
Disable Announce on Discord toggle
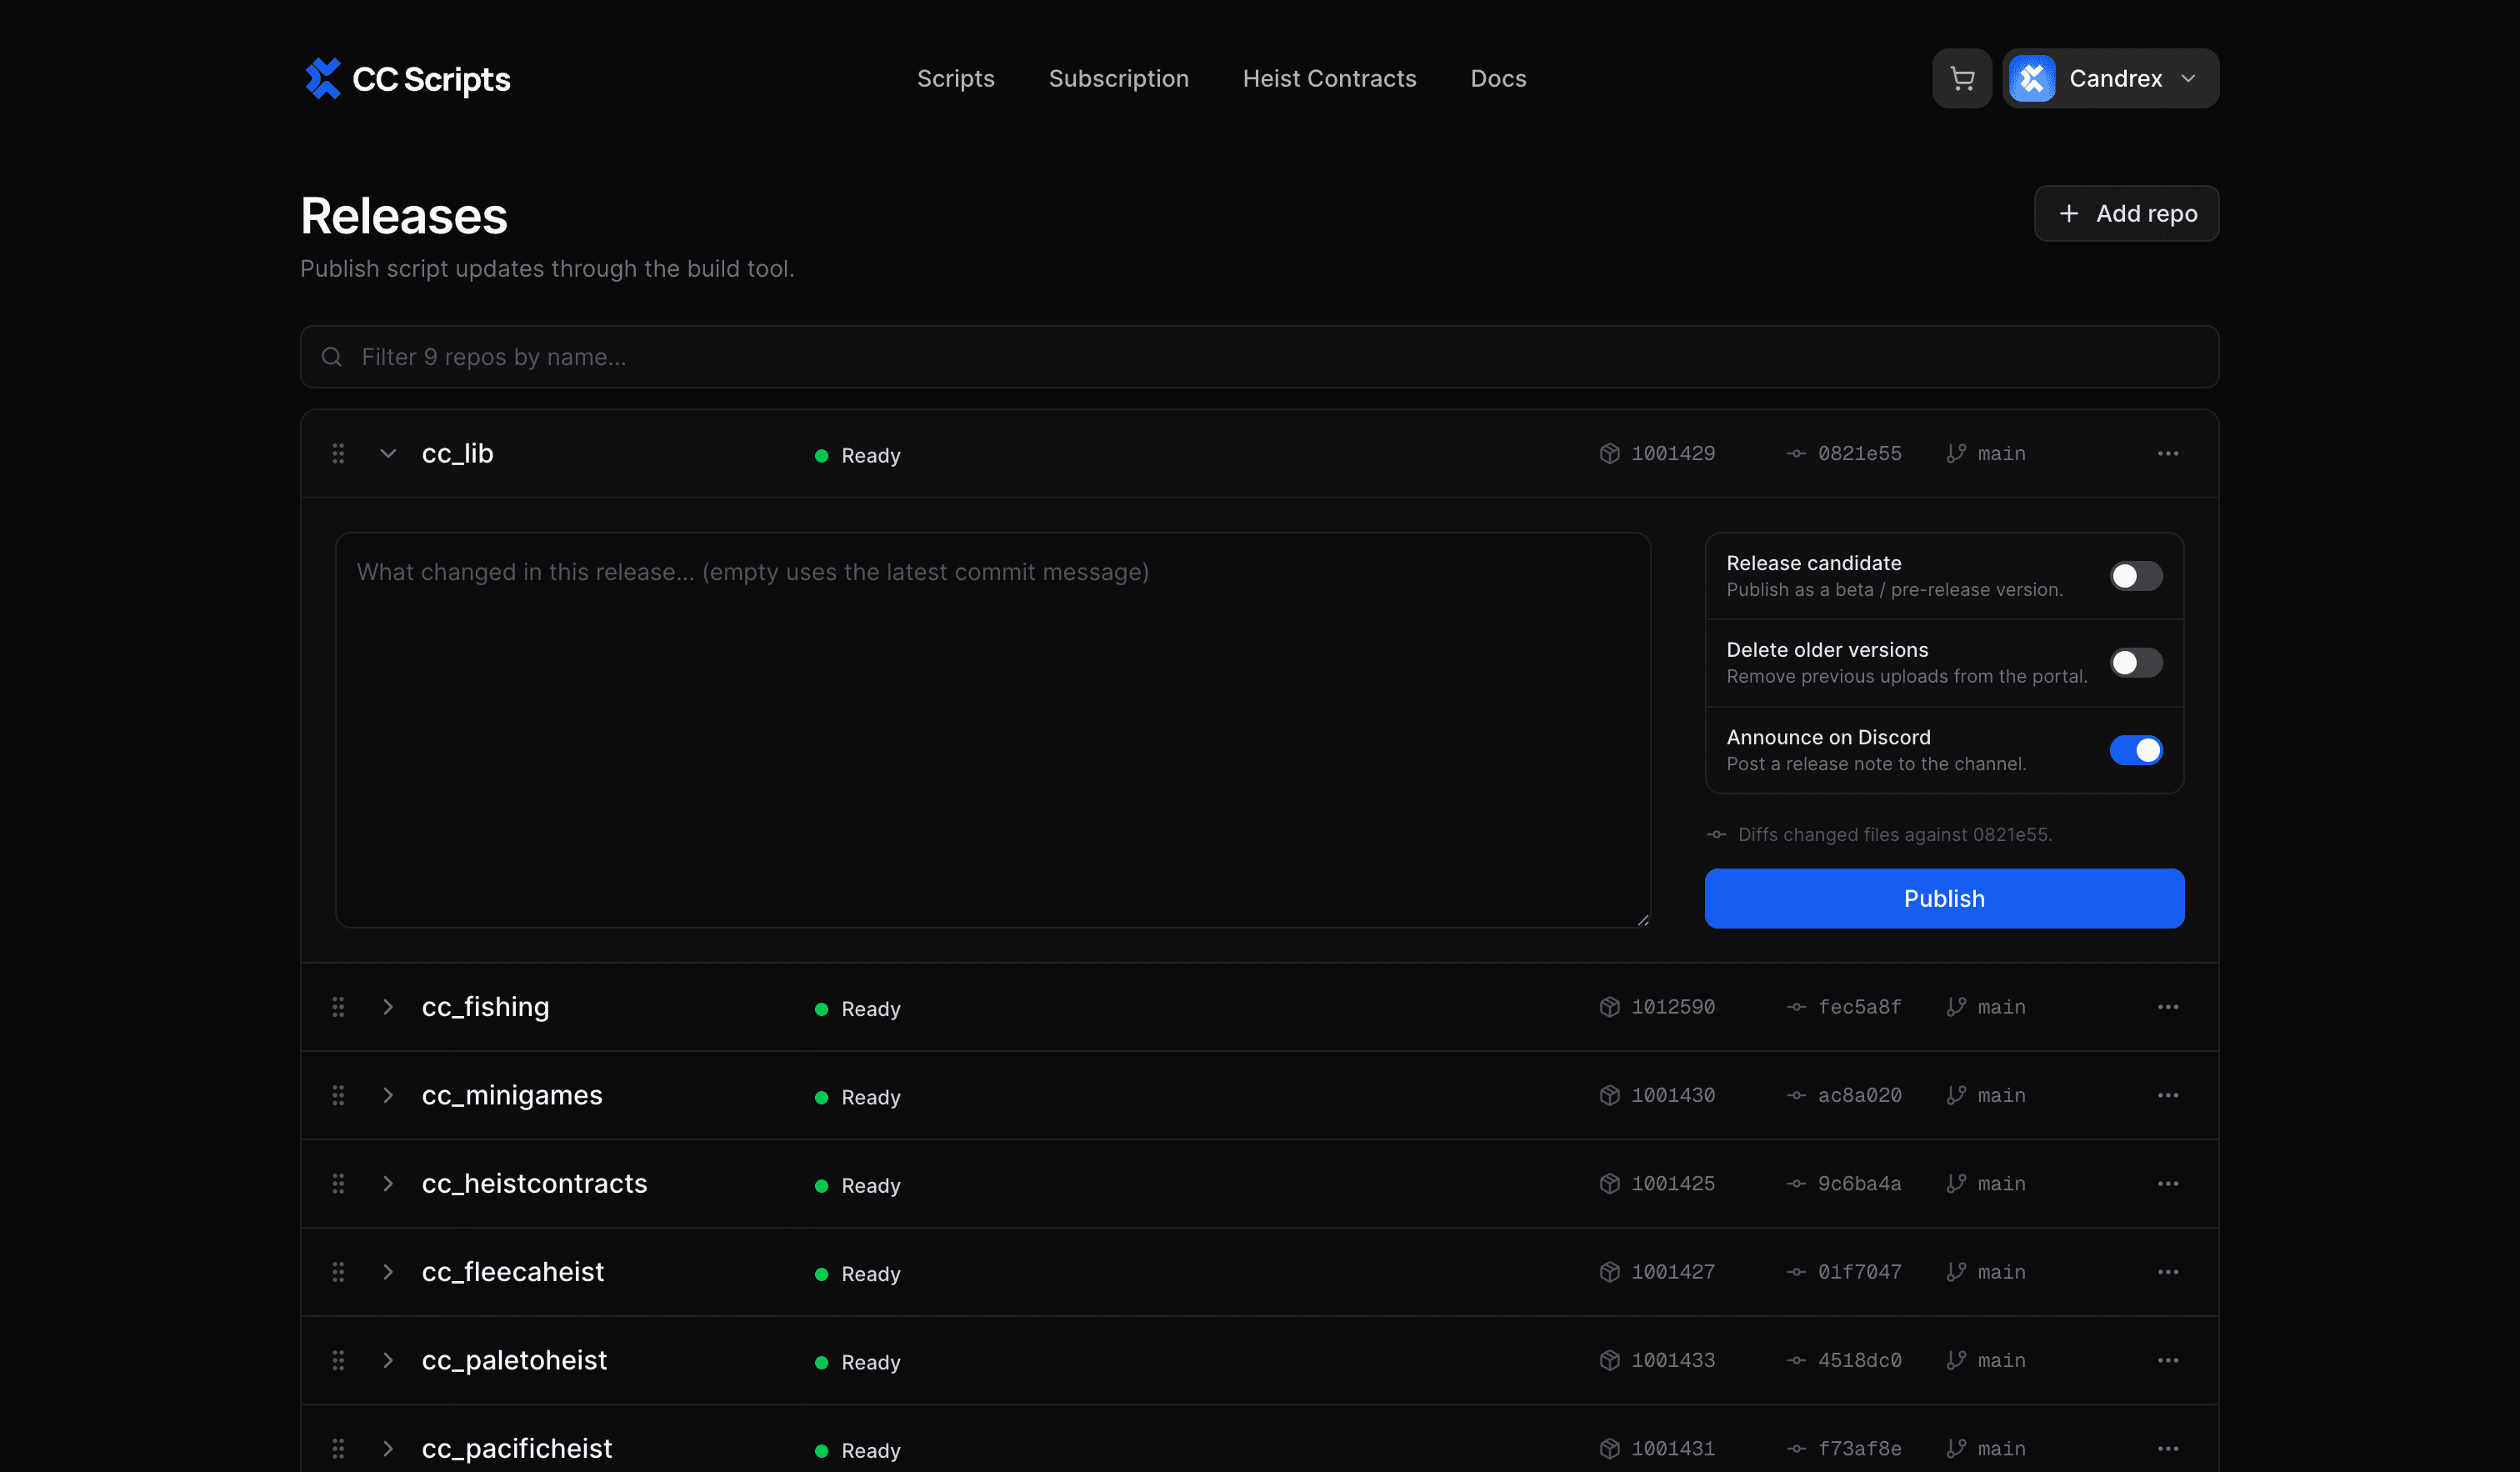point(2136,750)
